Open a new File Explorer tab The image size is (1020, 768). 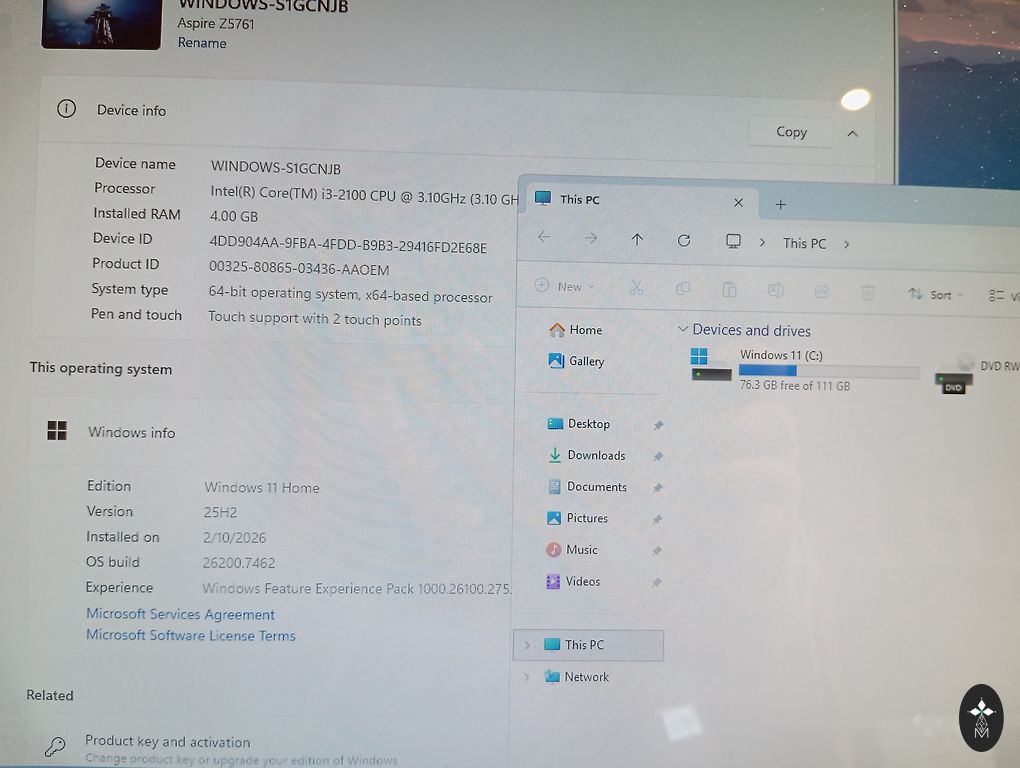[781, 204]
